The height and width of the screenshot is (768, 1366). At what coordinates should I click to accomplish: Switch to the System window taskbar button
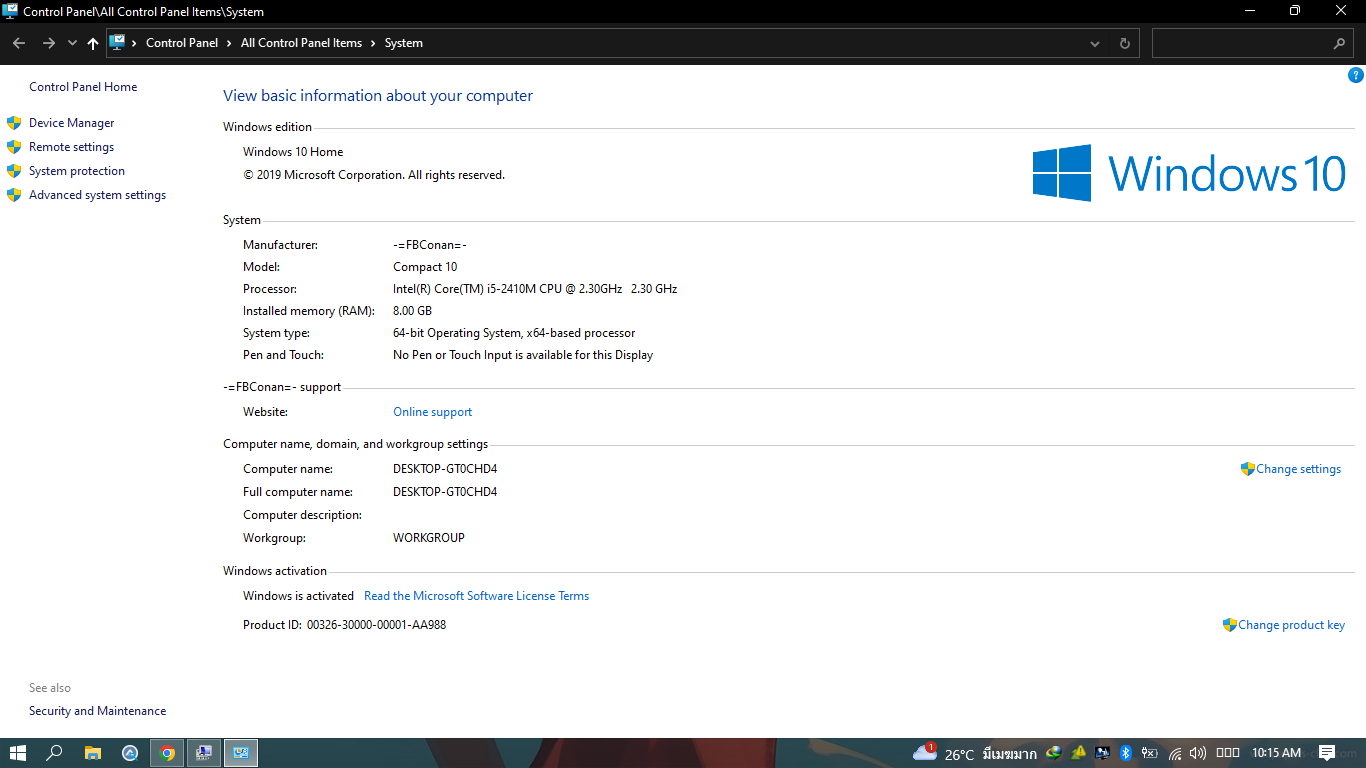(240, 753)
